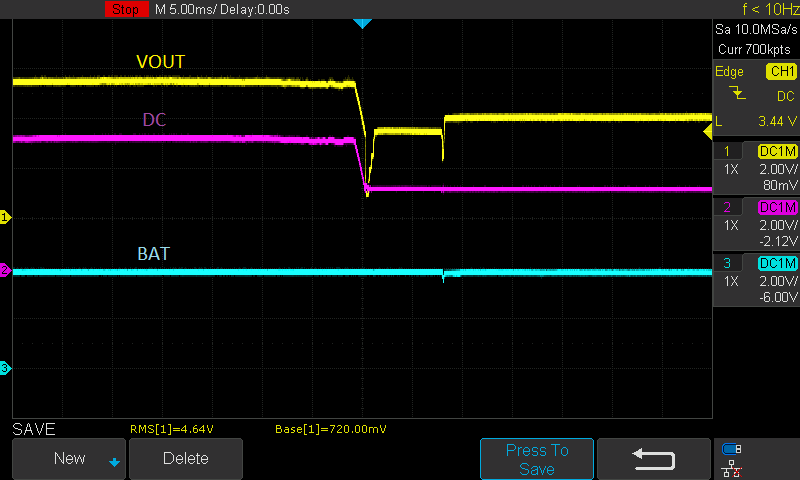Click the return back arrow button
This screenshot has height=480, width=800.
tap(654, 459)
